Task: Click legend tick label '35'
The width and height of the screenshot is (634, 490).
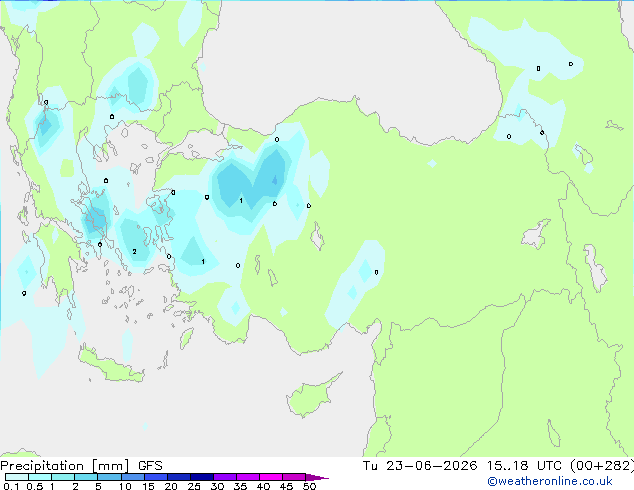Action: click(x=240, y=486)
